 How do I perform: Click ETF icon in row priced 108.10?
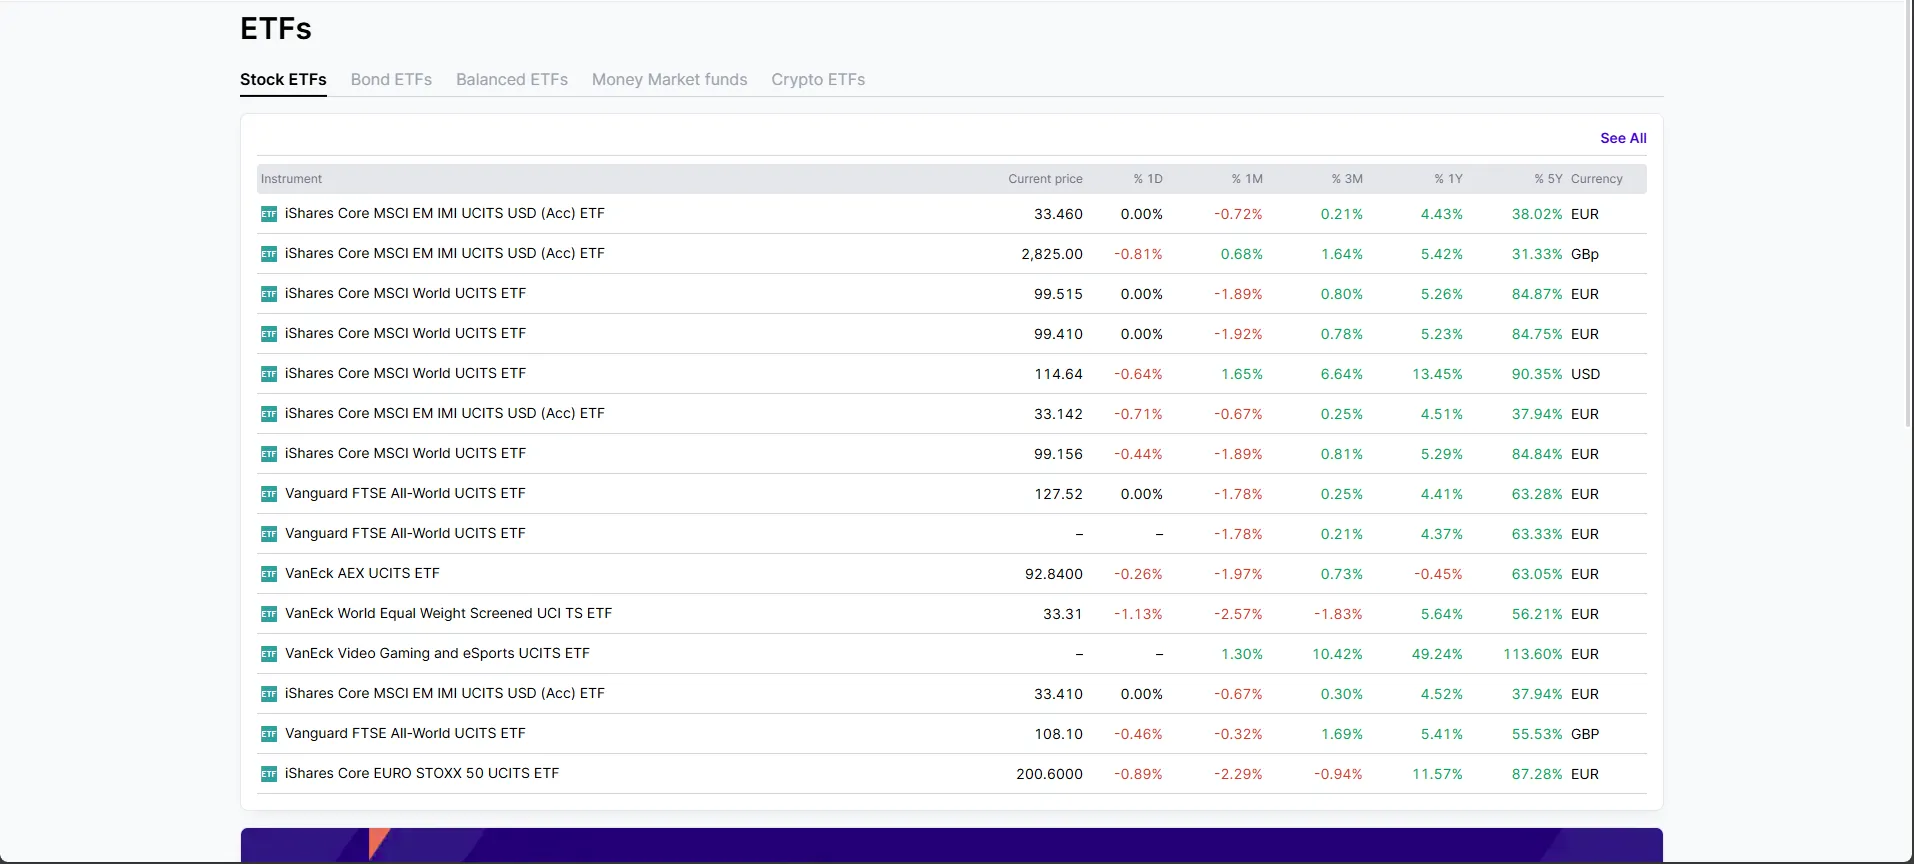[x=269, y=734]
